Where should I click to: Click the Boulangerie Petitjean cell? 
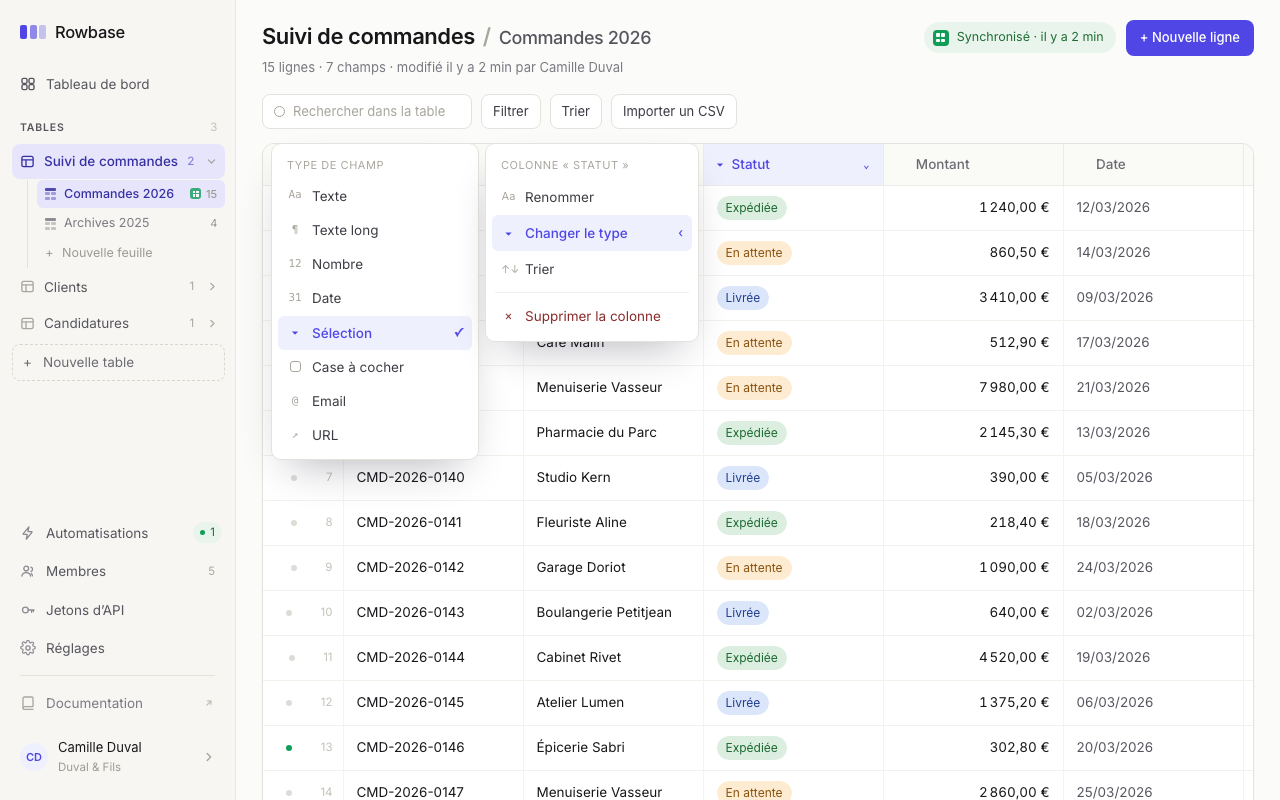point(614,613)
